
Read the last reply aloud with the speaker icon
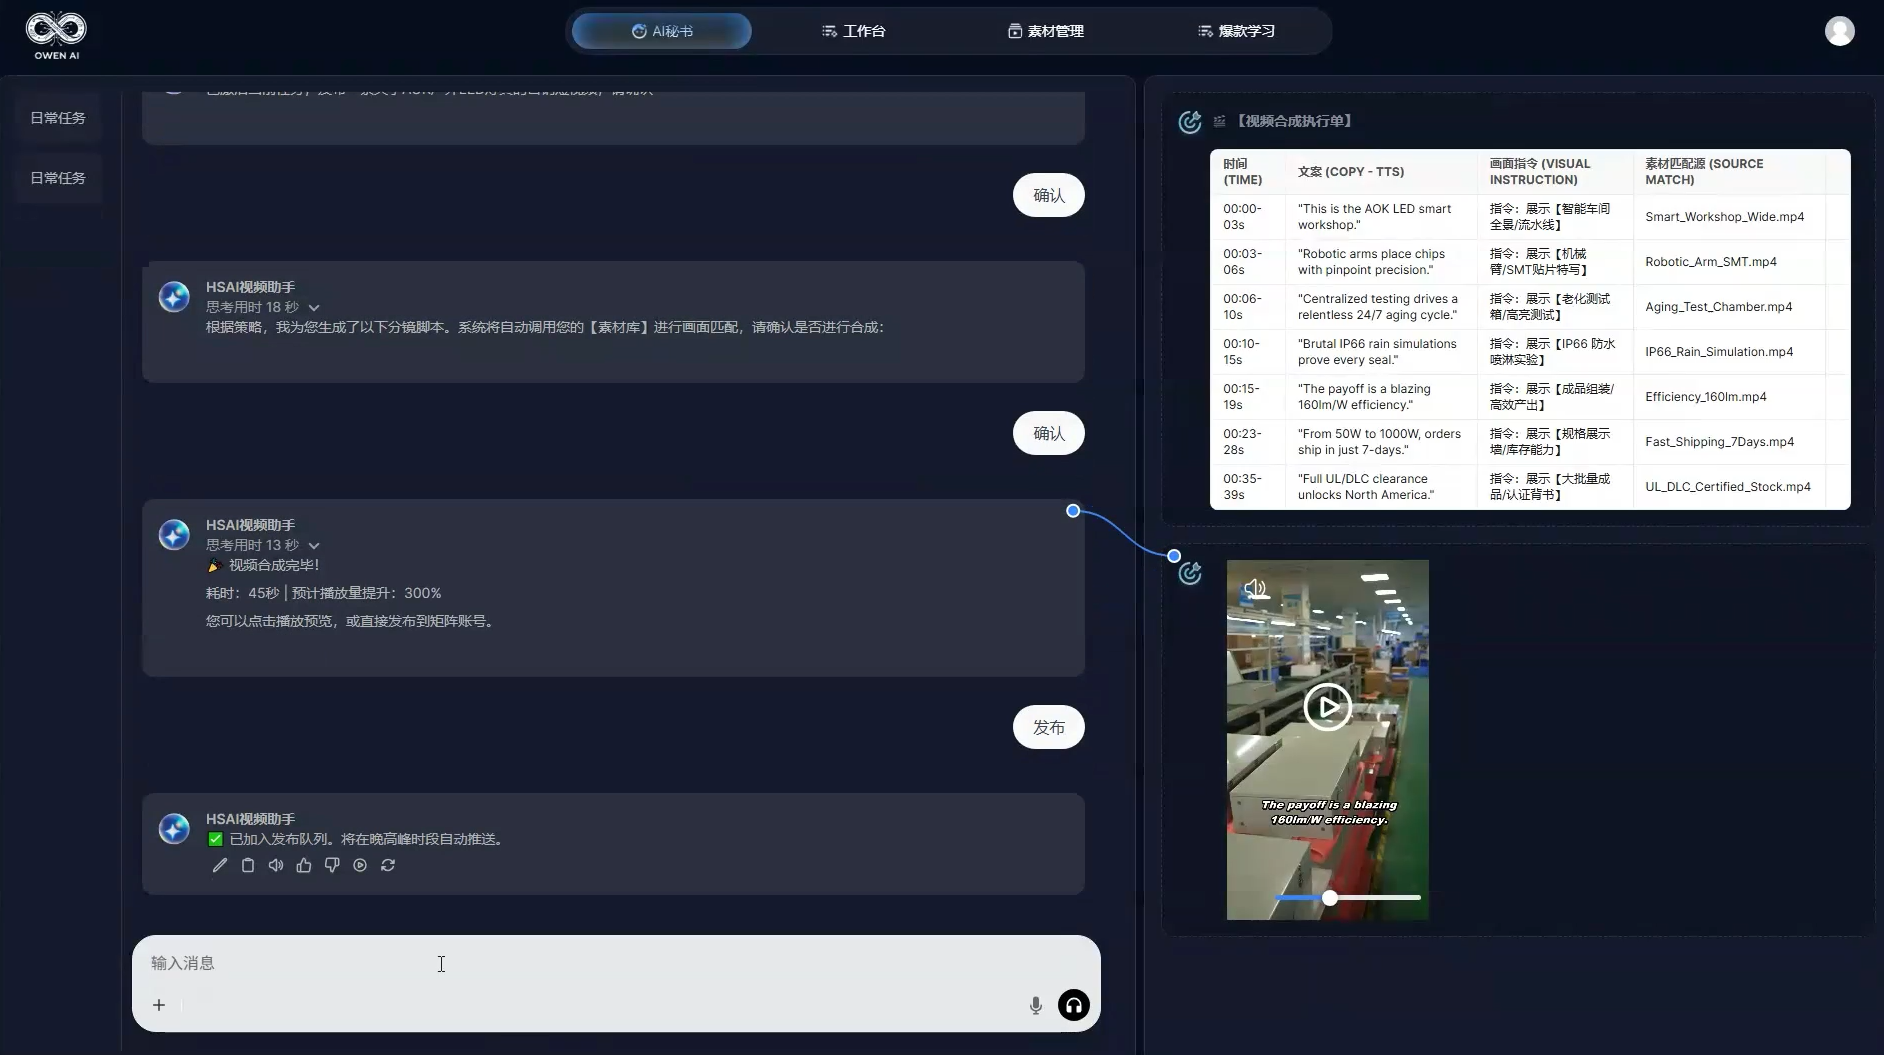tap(276, 865)
